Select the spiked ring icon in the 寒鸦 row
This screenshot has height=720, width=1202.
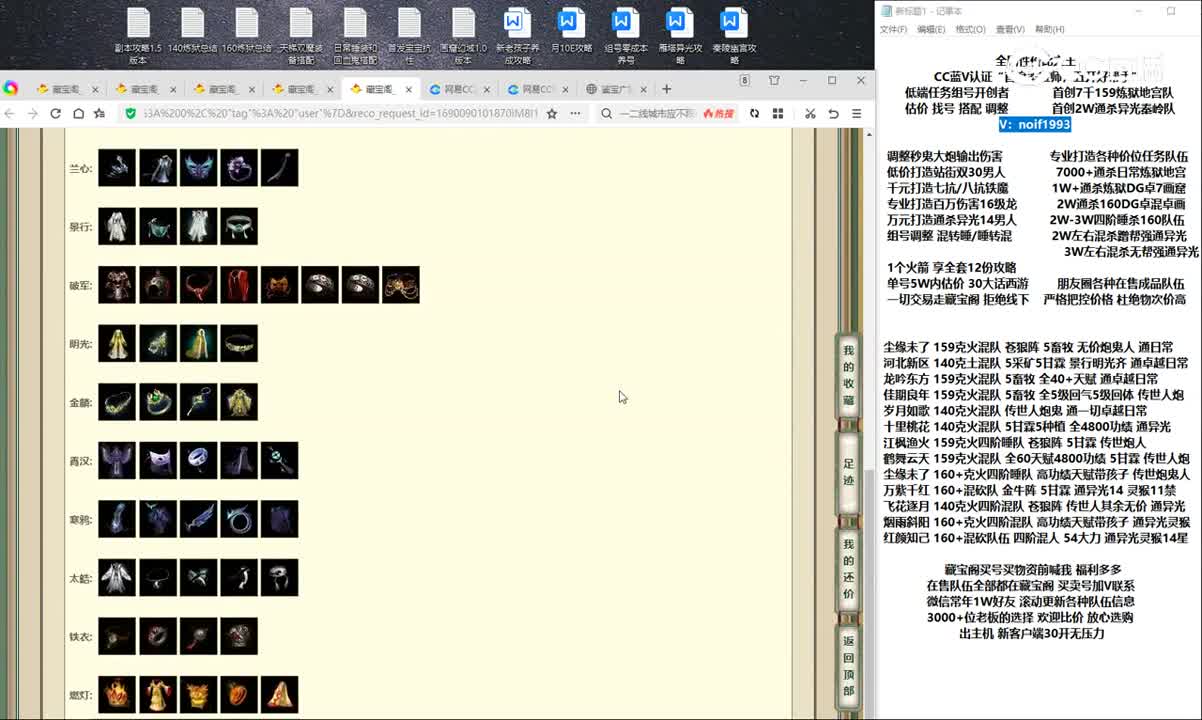coord(239,519)
